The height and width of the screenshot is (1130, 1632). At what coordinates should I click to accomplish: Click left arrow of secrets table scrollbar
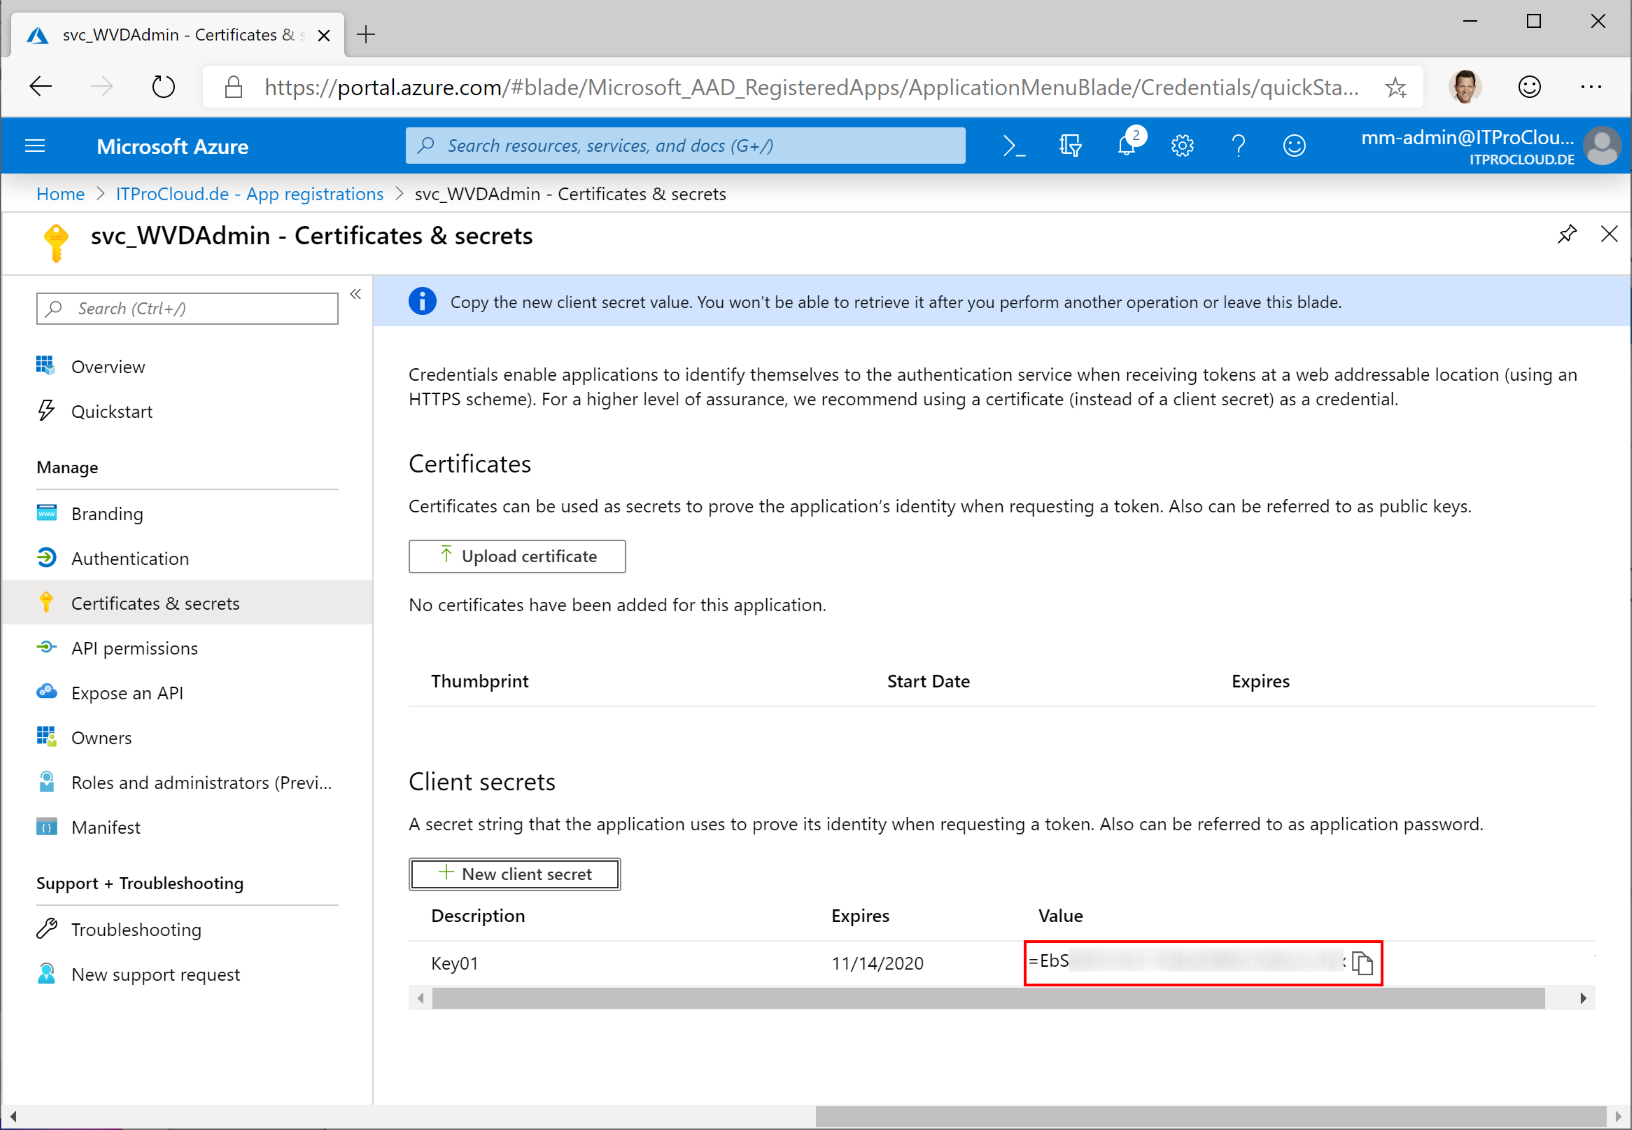(420, 998)
